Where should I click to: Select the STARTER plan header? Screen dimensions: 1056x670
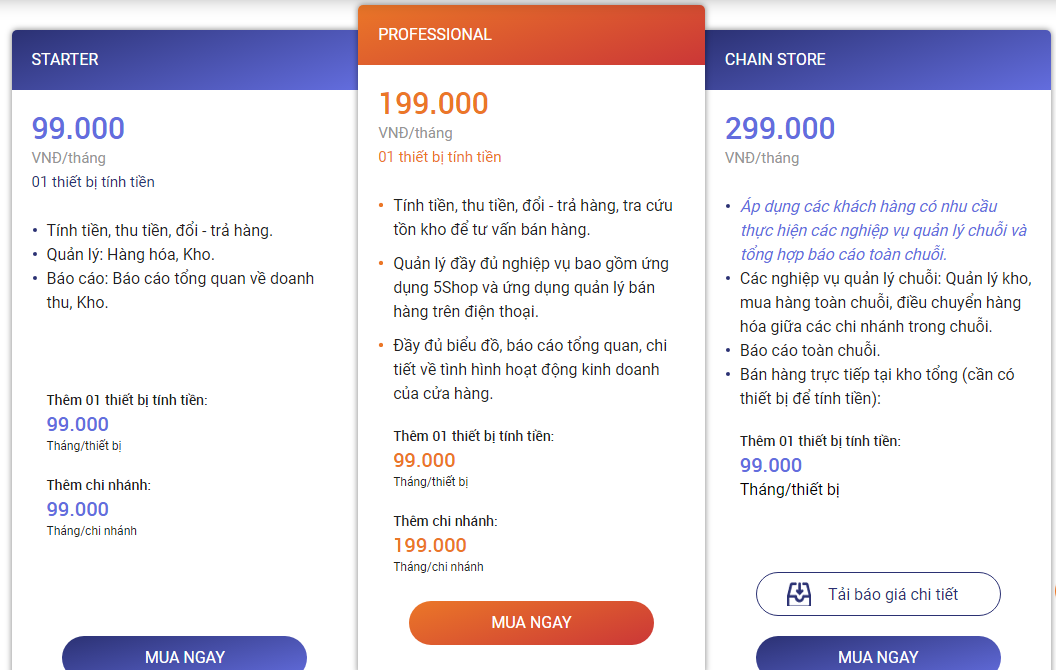tap(185, 60)
